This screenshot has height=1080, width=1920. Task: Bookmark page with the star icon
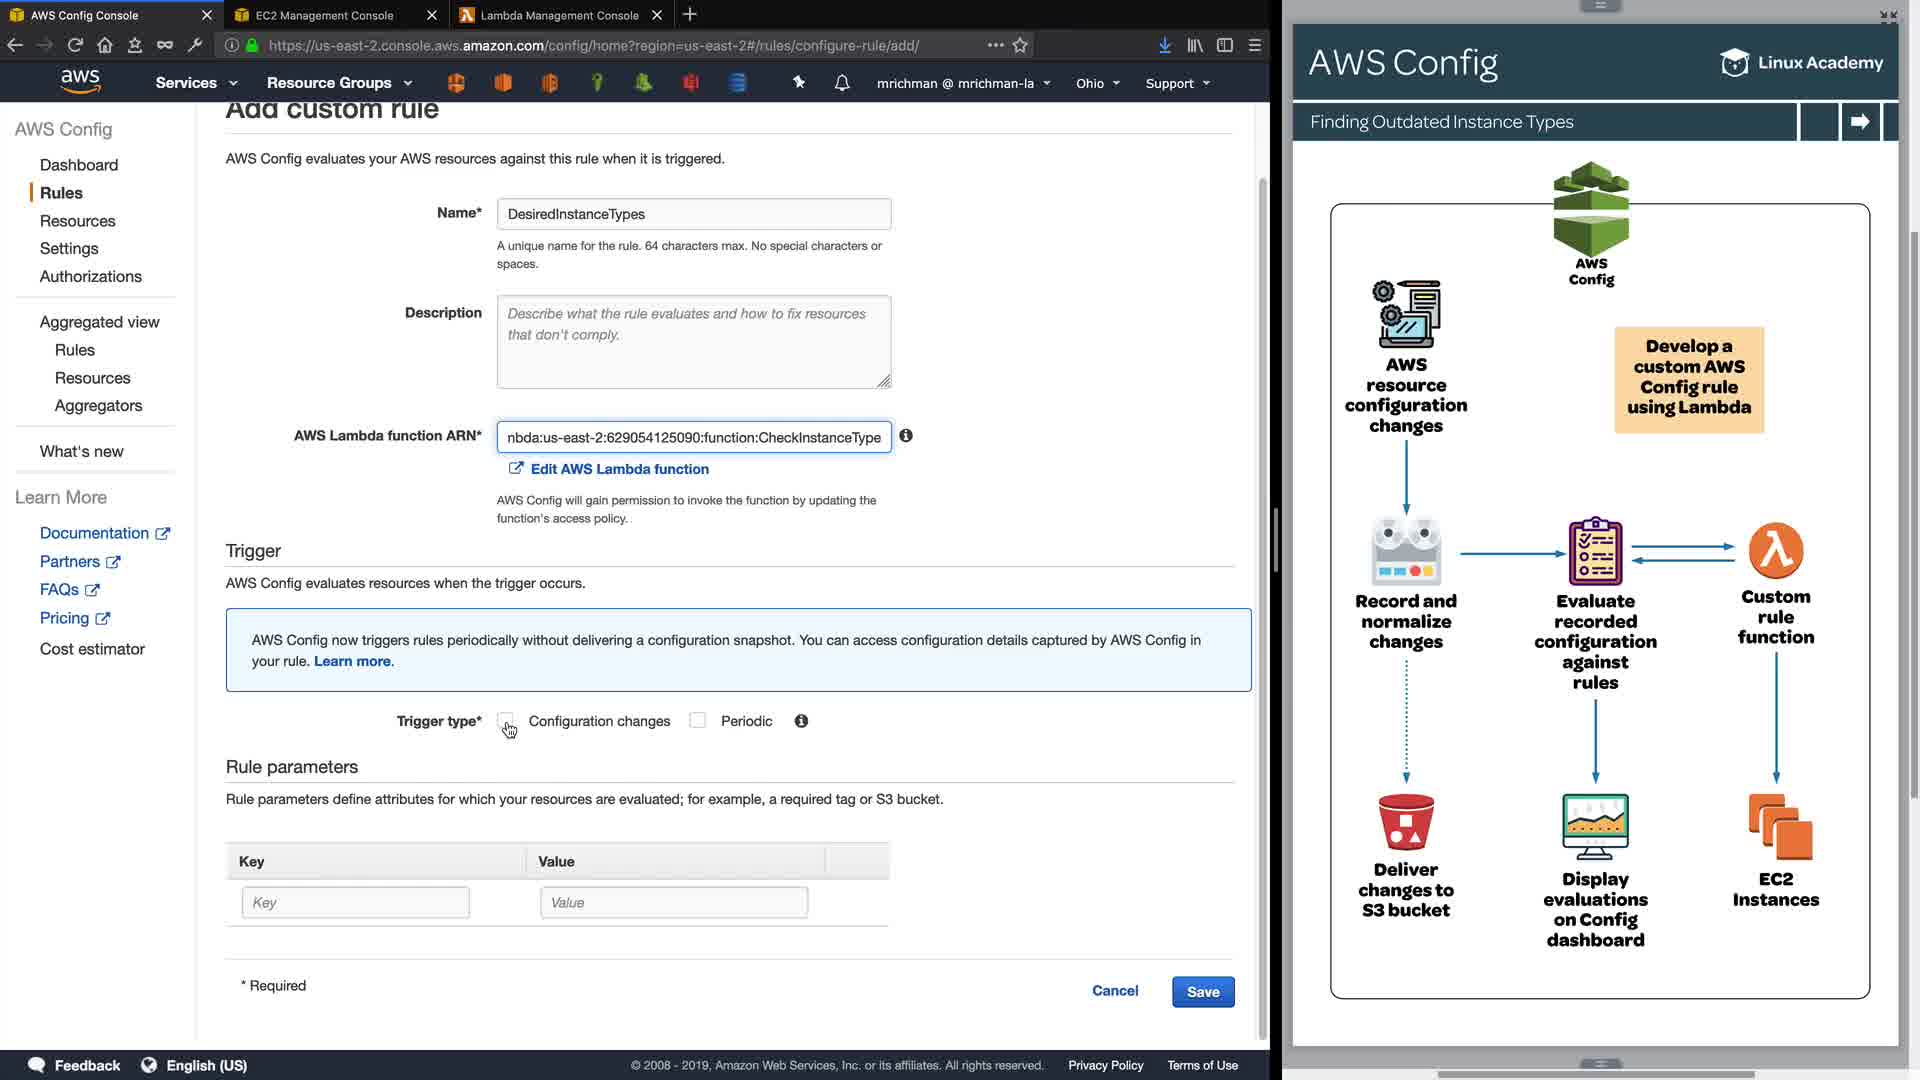coord(1020,45)
